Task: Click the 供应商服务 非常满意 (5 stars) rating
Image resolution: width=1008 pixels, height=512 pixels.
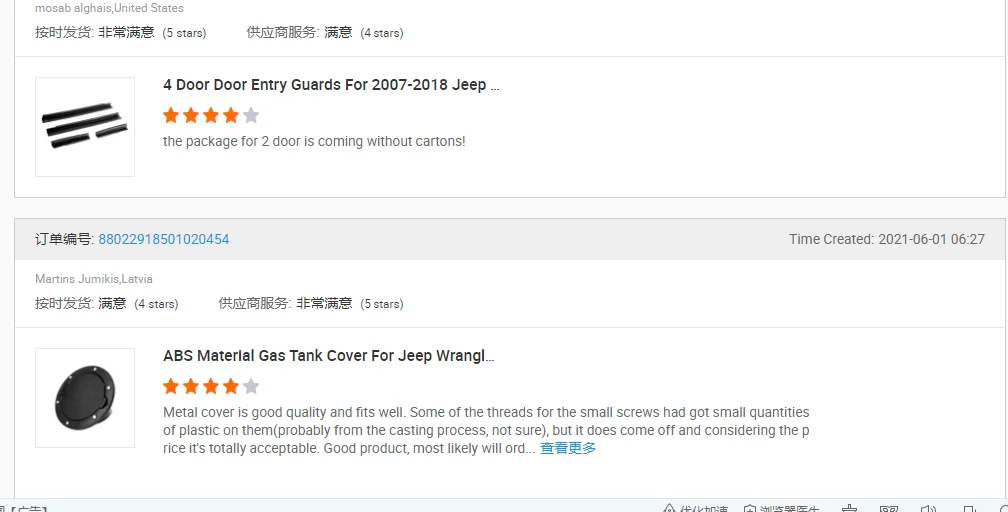Action: click(311, 304)
